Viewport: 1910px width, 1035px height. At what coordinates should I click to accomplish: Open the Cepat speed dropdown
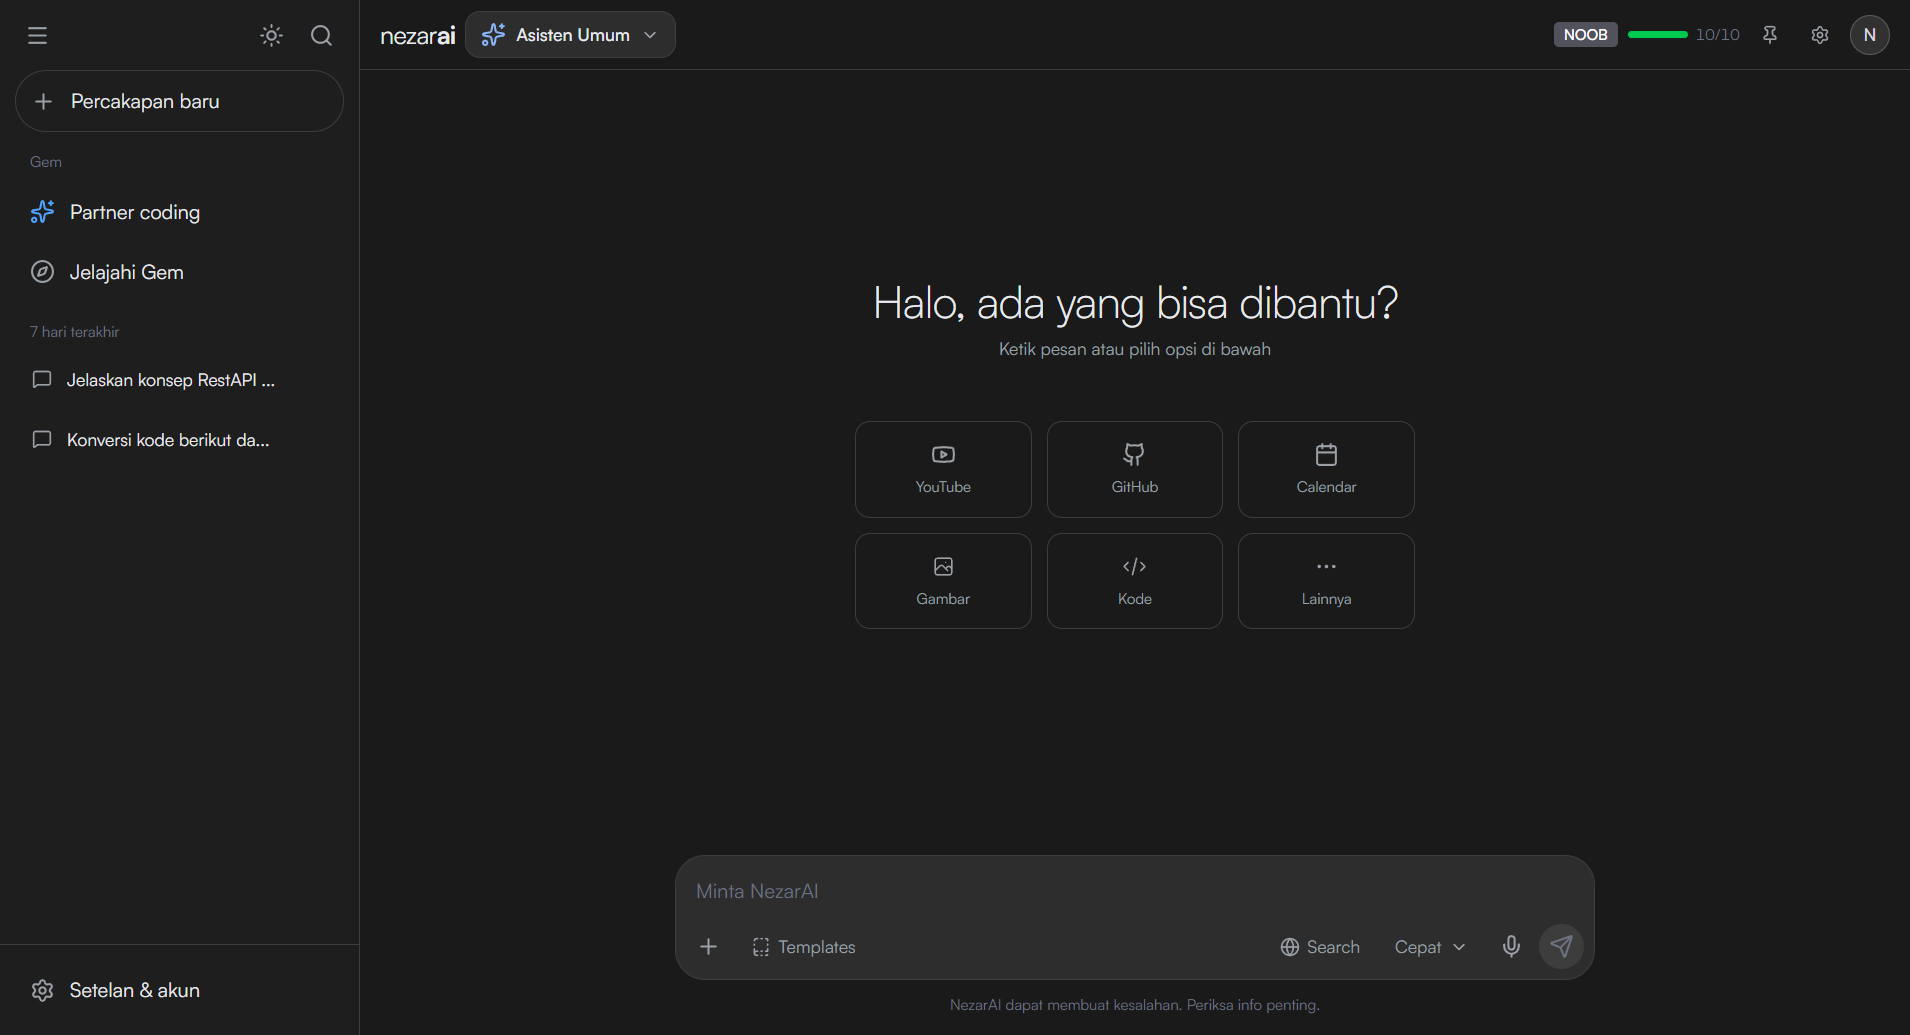(x=1430, y=947)
